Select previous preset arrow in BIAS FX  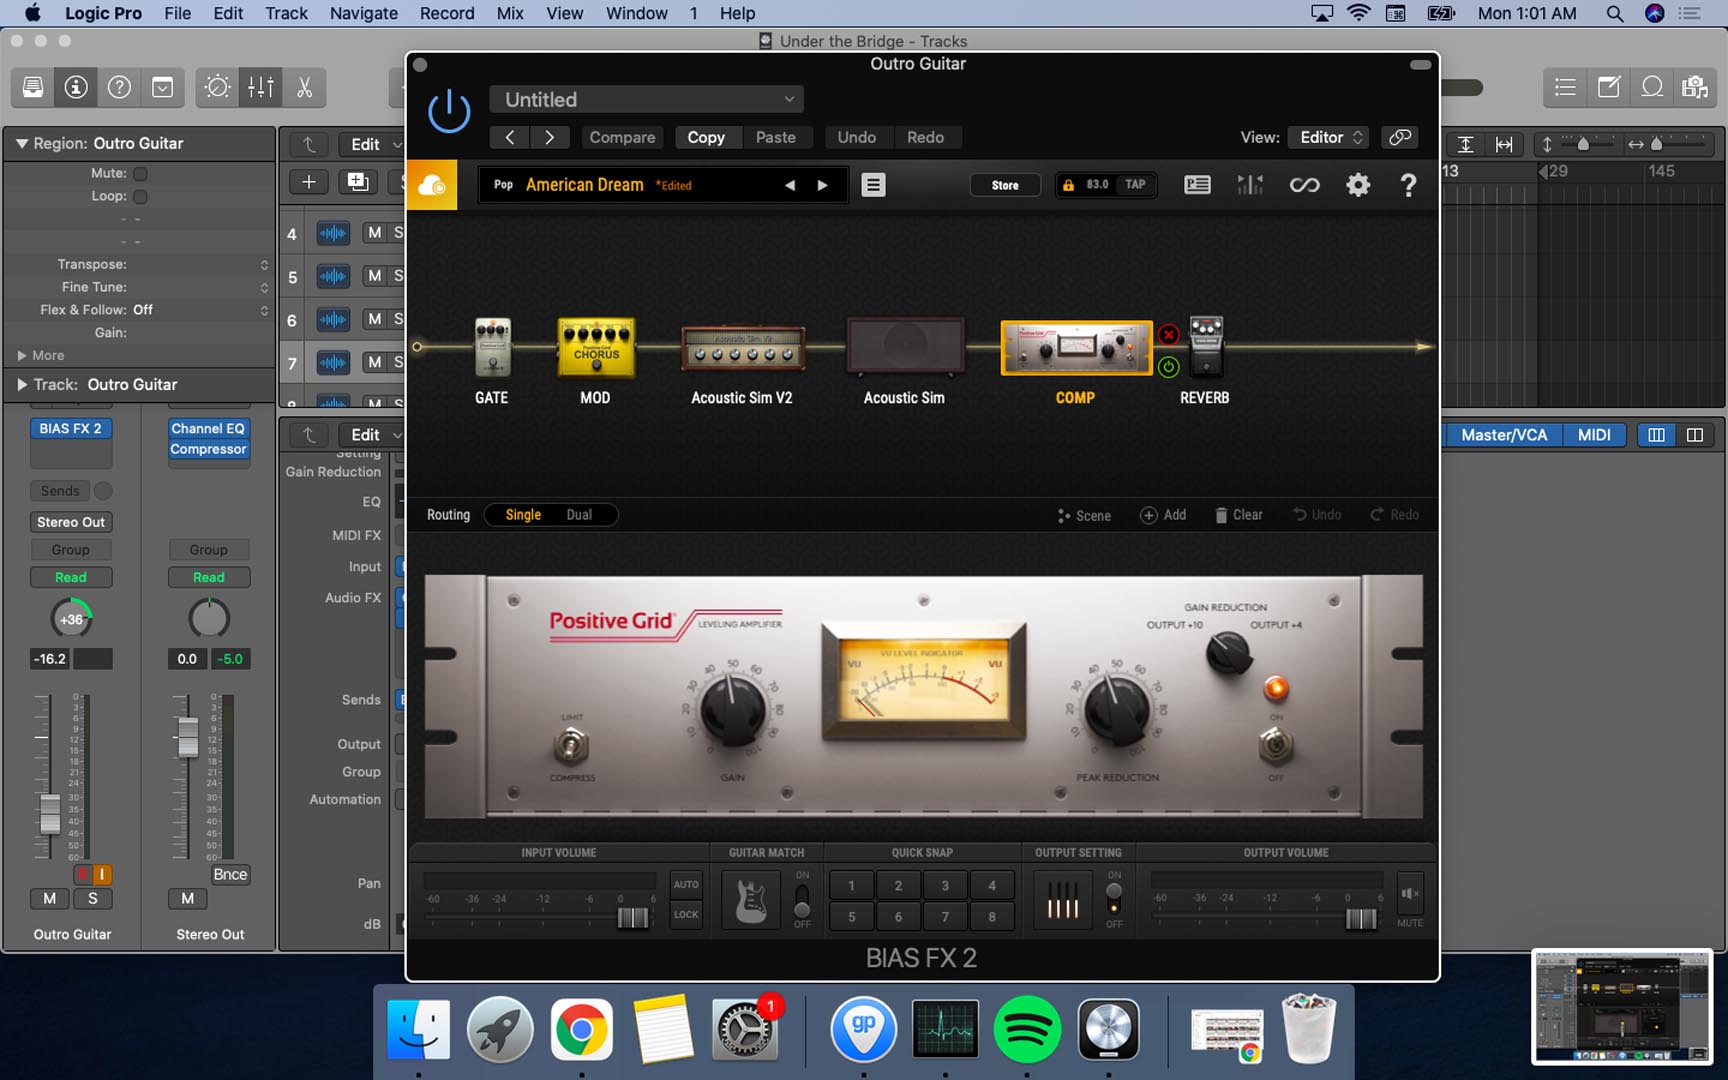point(790,185)
